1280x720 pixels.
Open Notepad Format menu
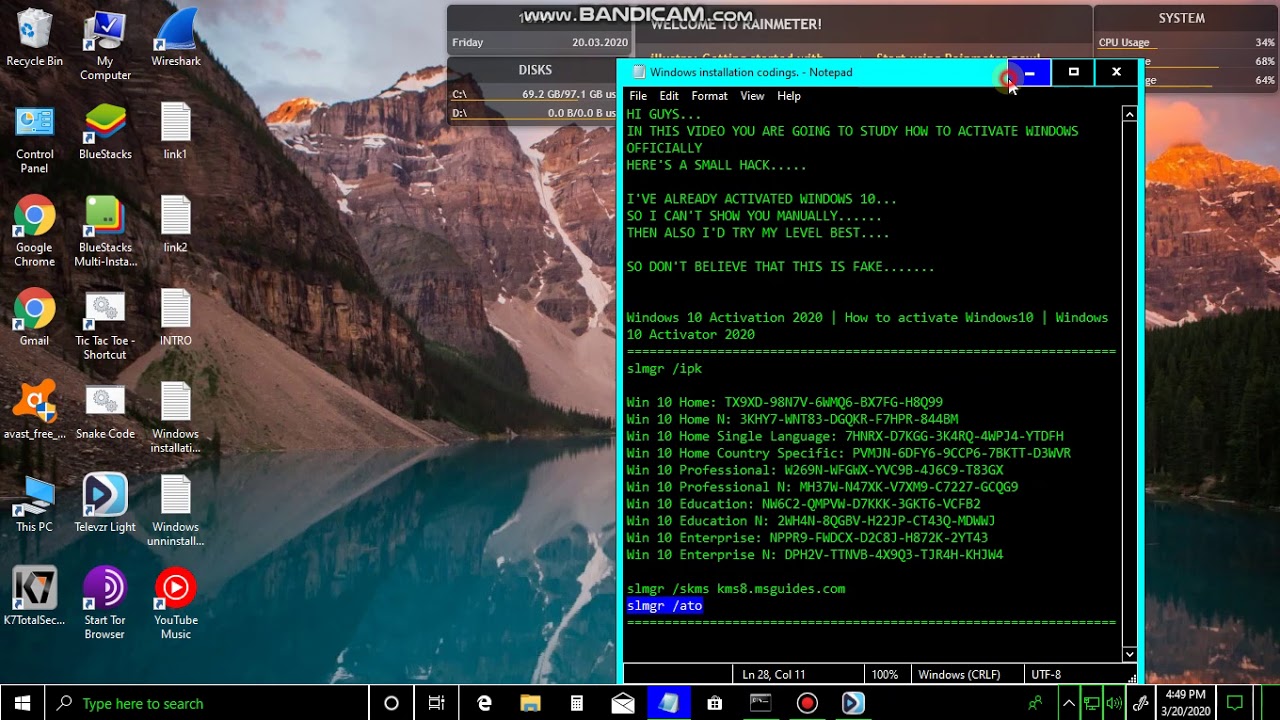pos(709,96)
